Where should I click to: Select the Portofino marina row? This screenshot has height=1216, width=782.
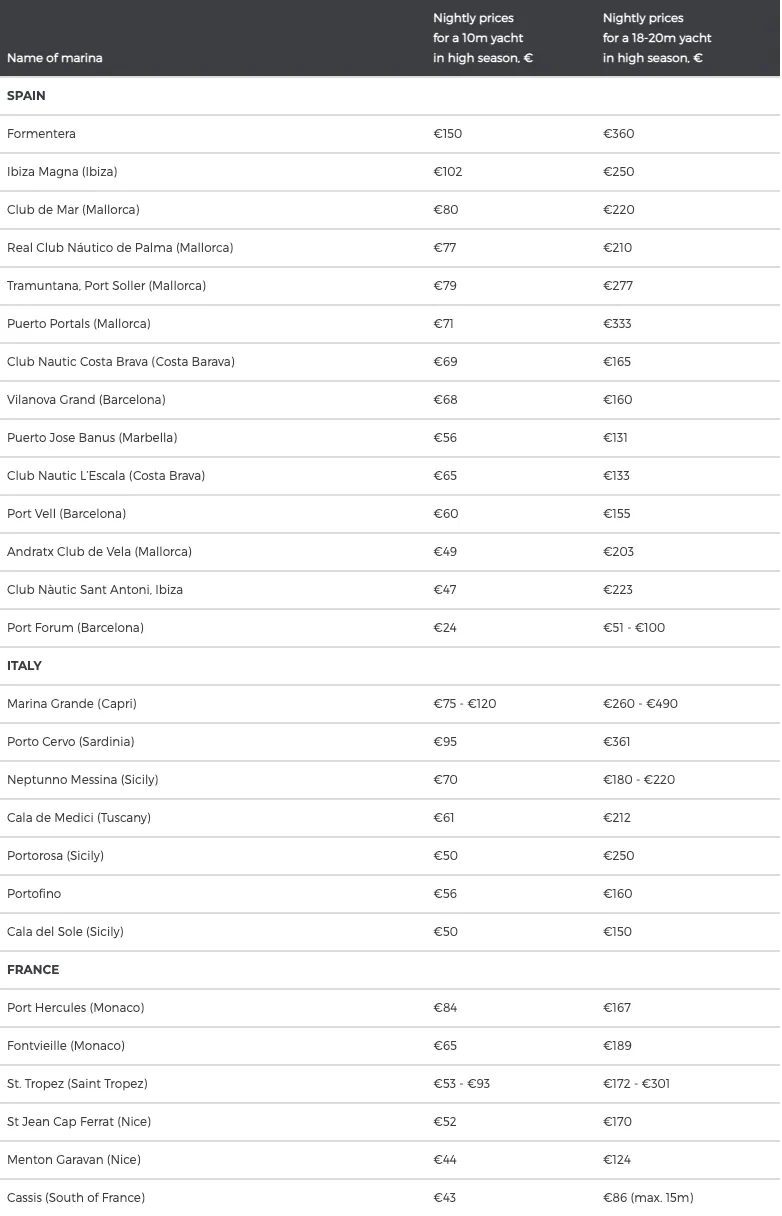[390, 894]
